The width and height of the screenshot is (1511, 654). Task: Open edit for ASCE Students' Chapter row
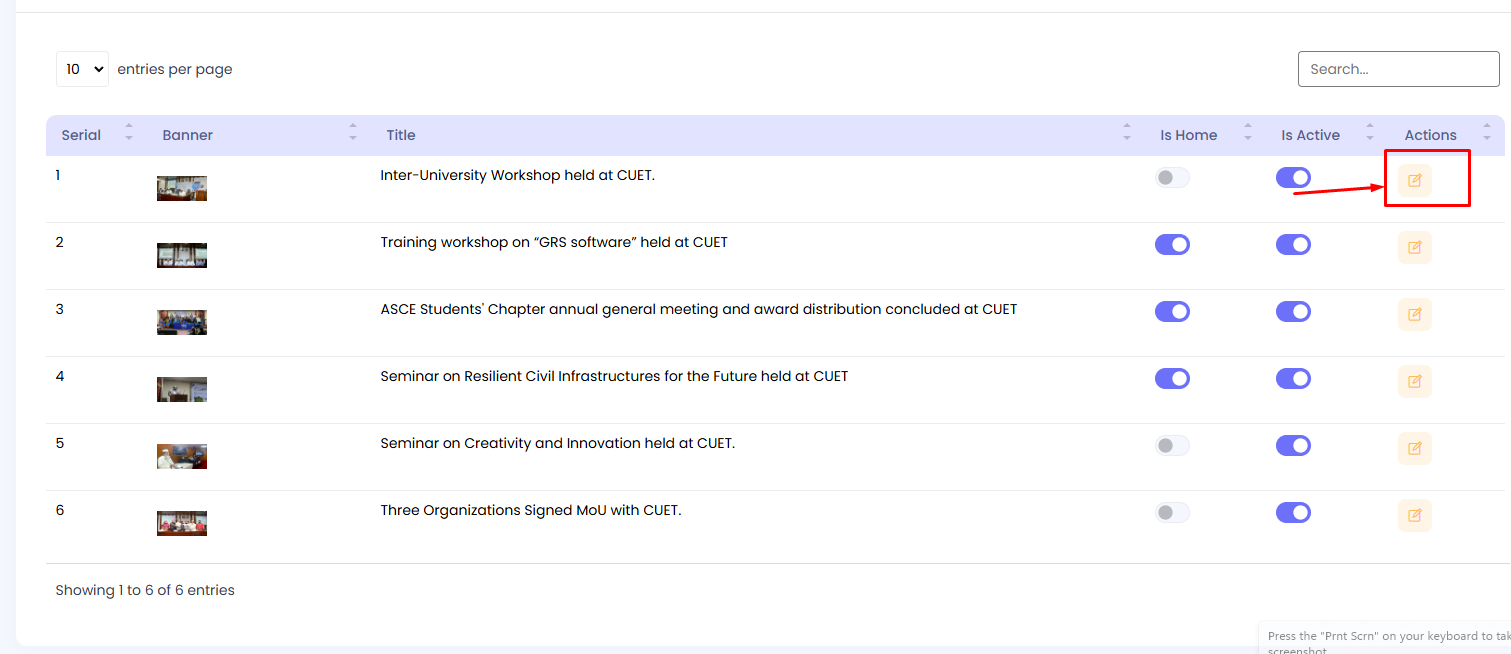(x=1414, y=314)
